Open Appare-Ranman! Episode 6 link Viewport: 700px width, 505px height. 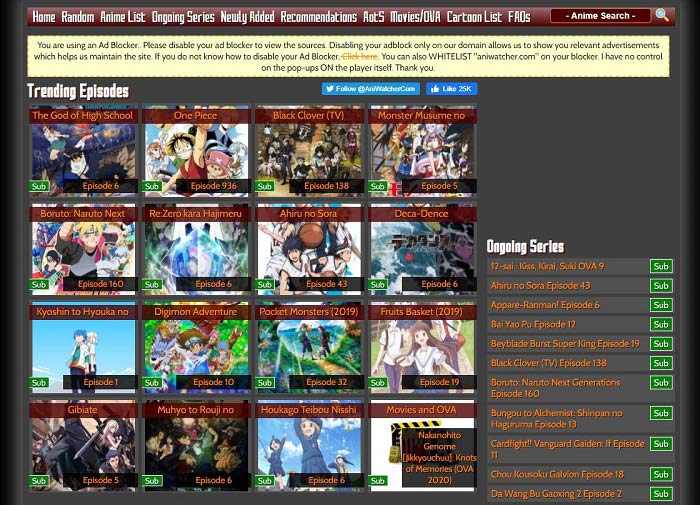tap(545, 305)
